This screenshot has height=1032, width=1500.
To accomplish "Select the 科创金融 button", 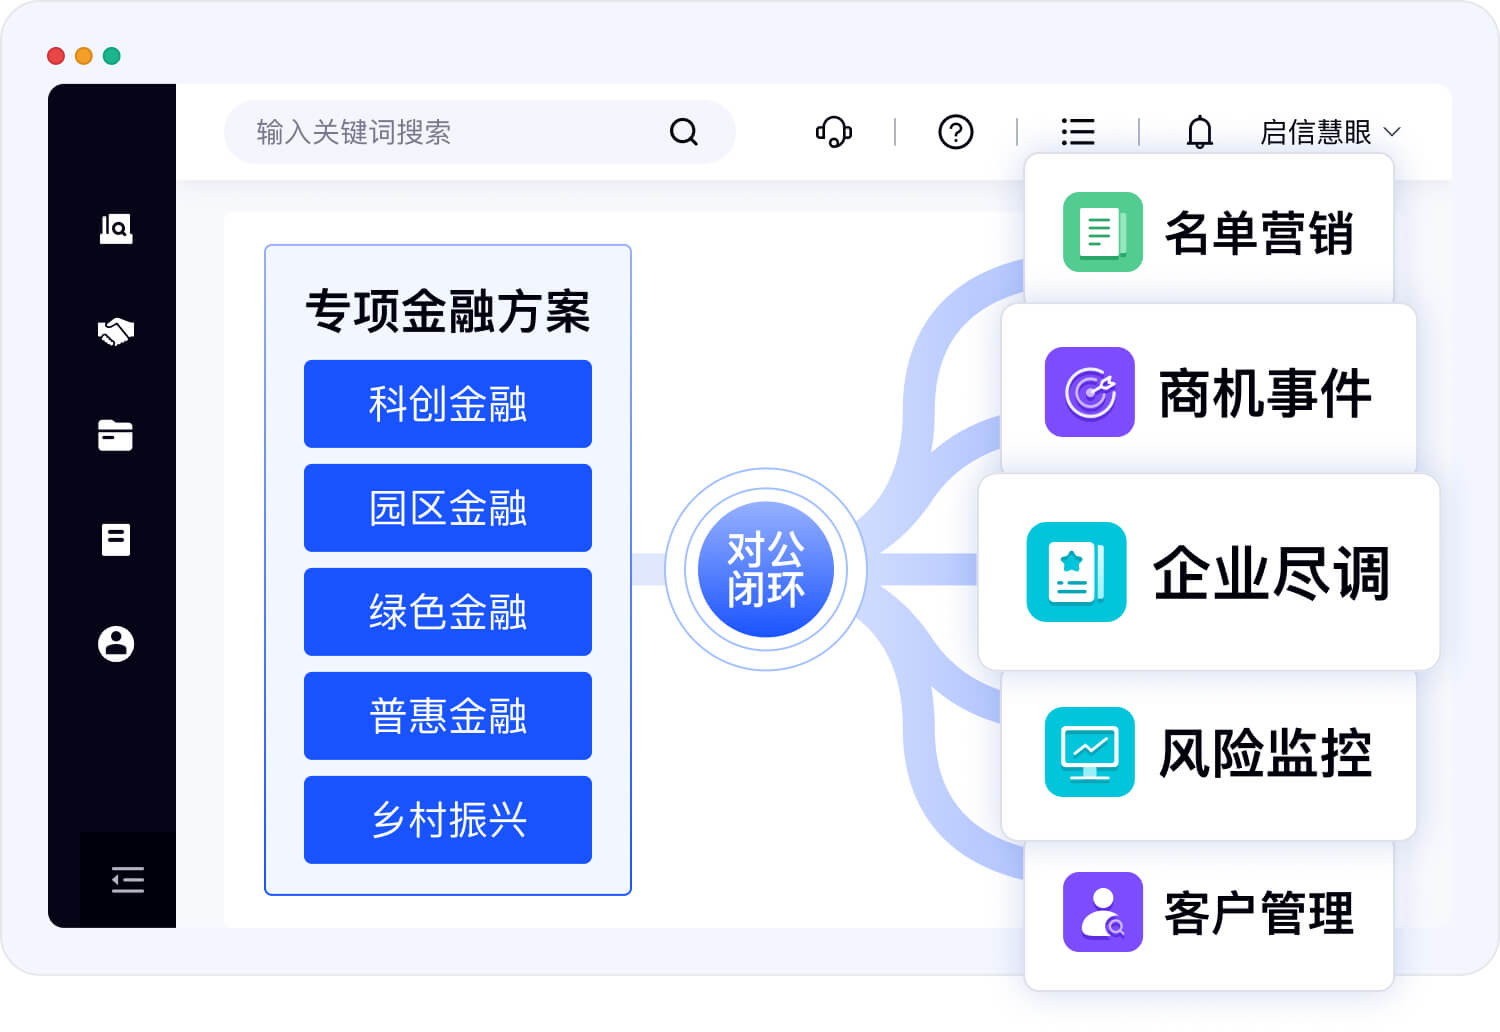I will point(448,404).
